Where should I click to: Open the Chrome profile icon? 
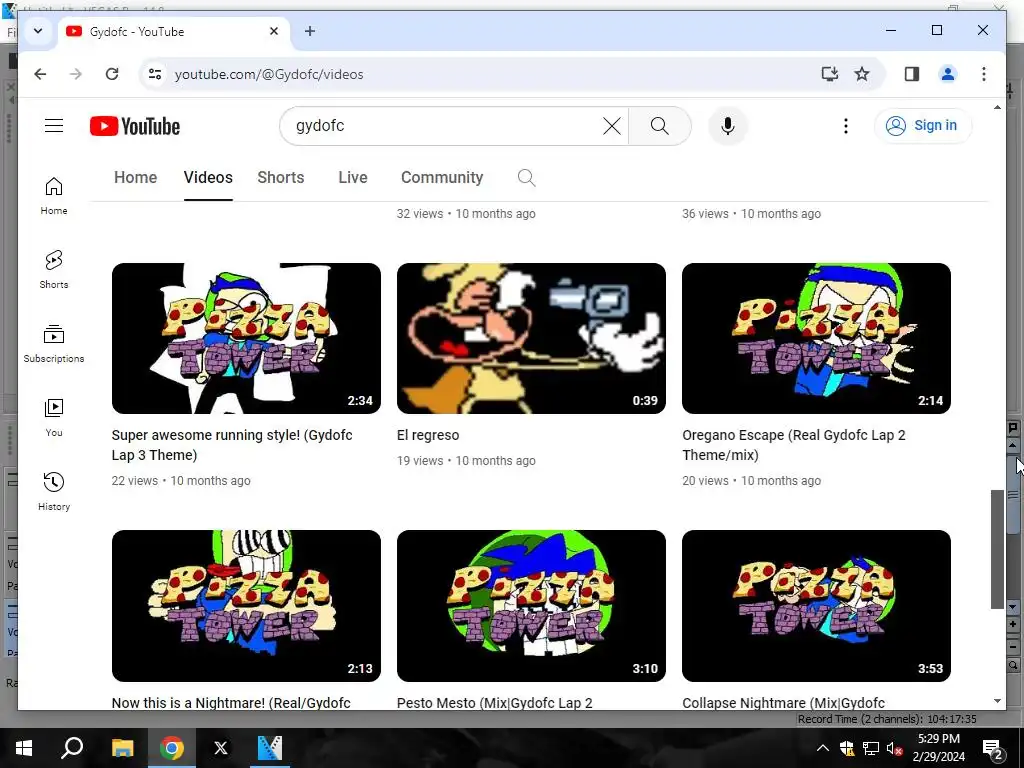coord(948,74)
